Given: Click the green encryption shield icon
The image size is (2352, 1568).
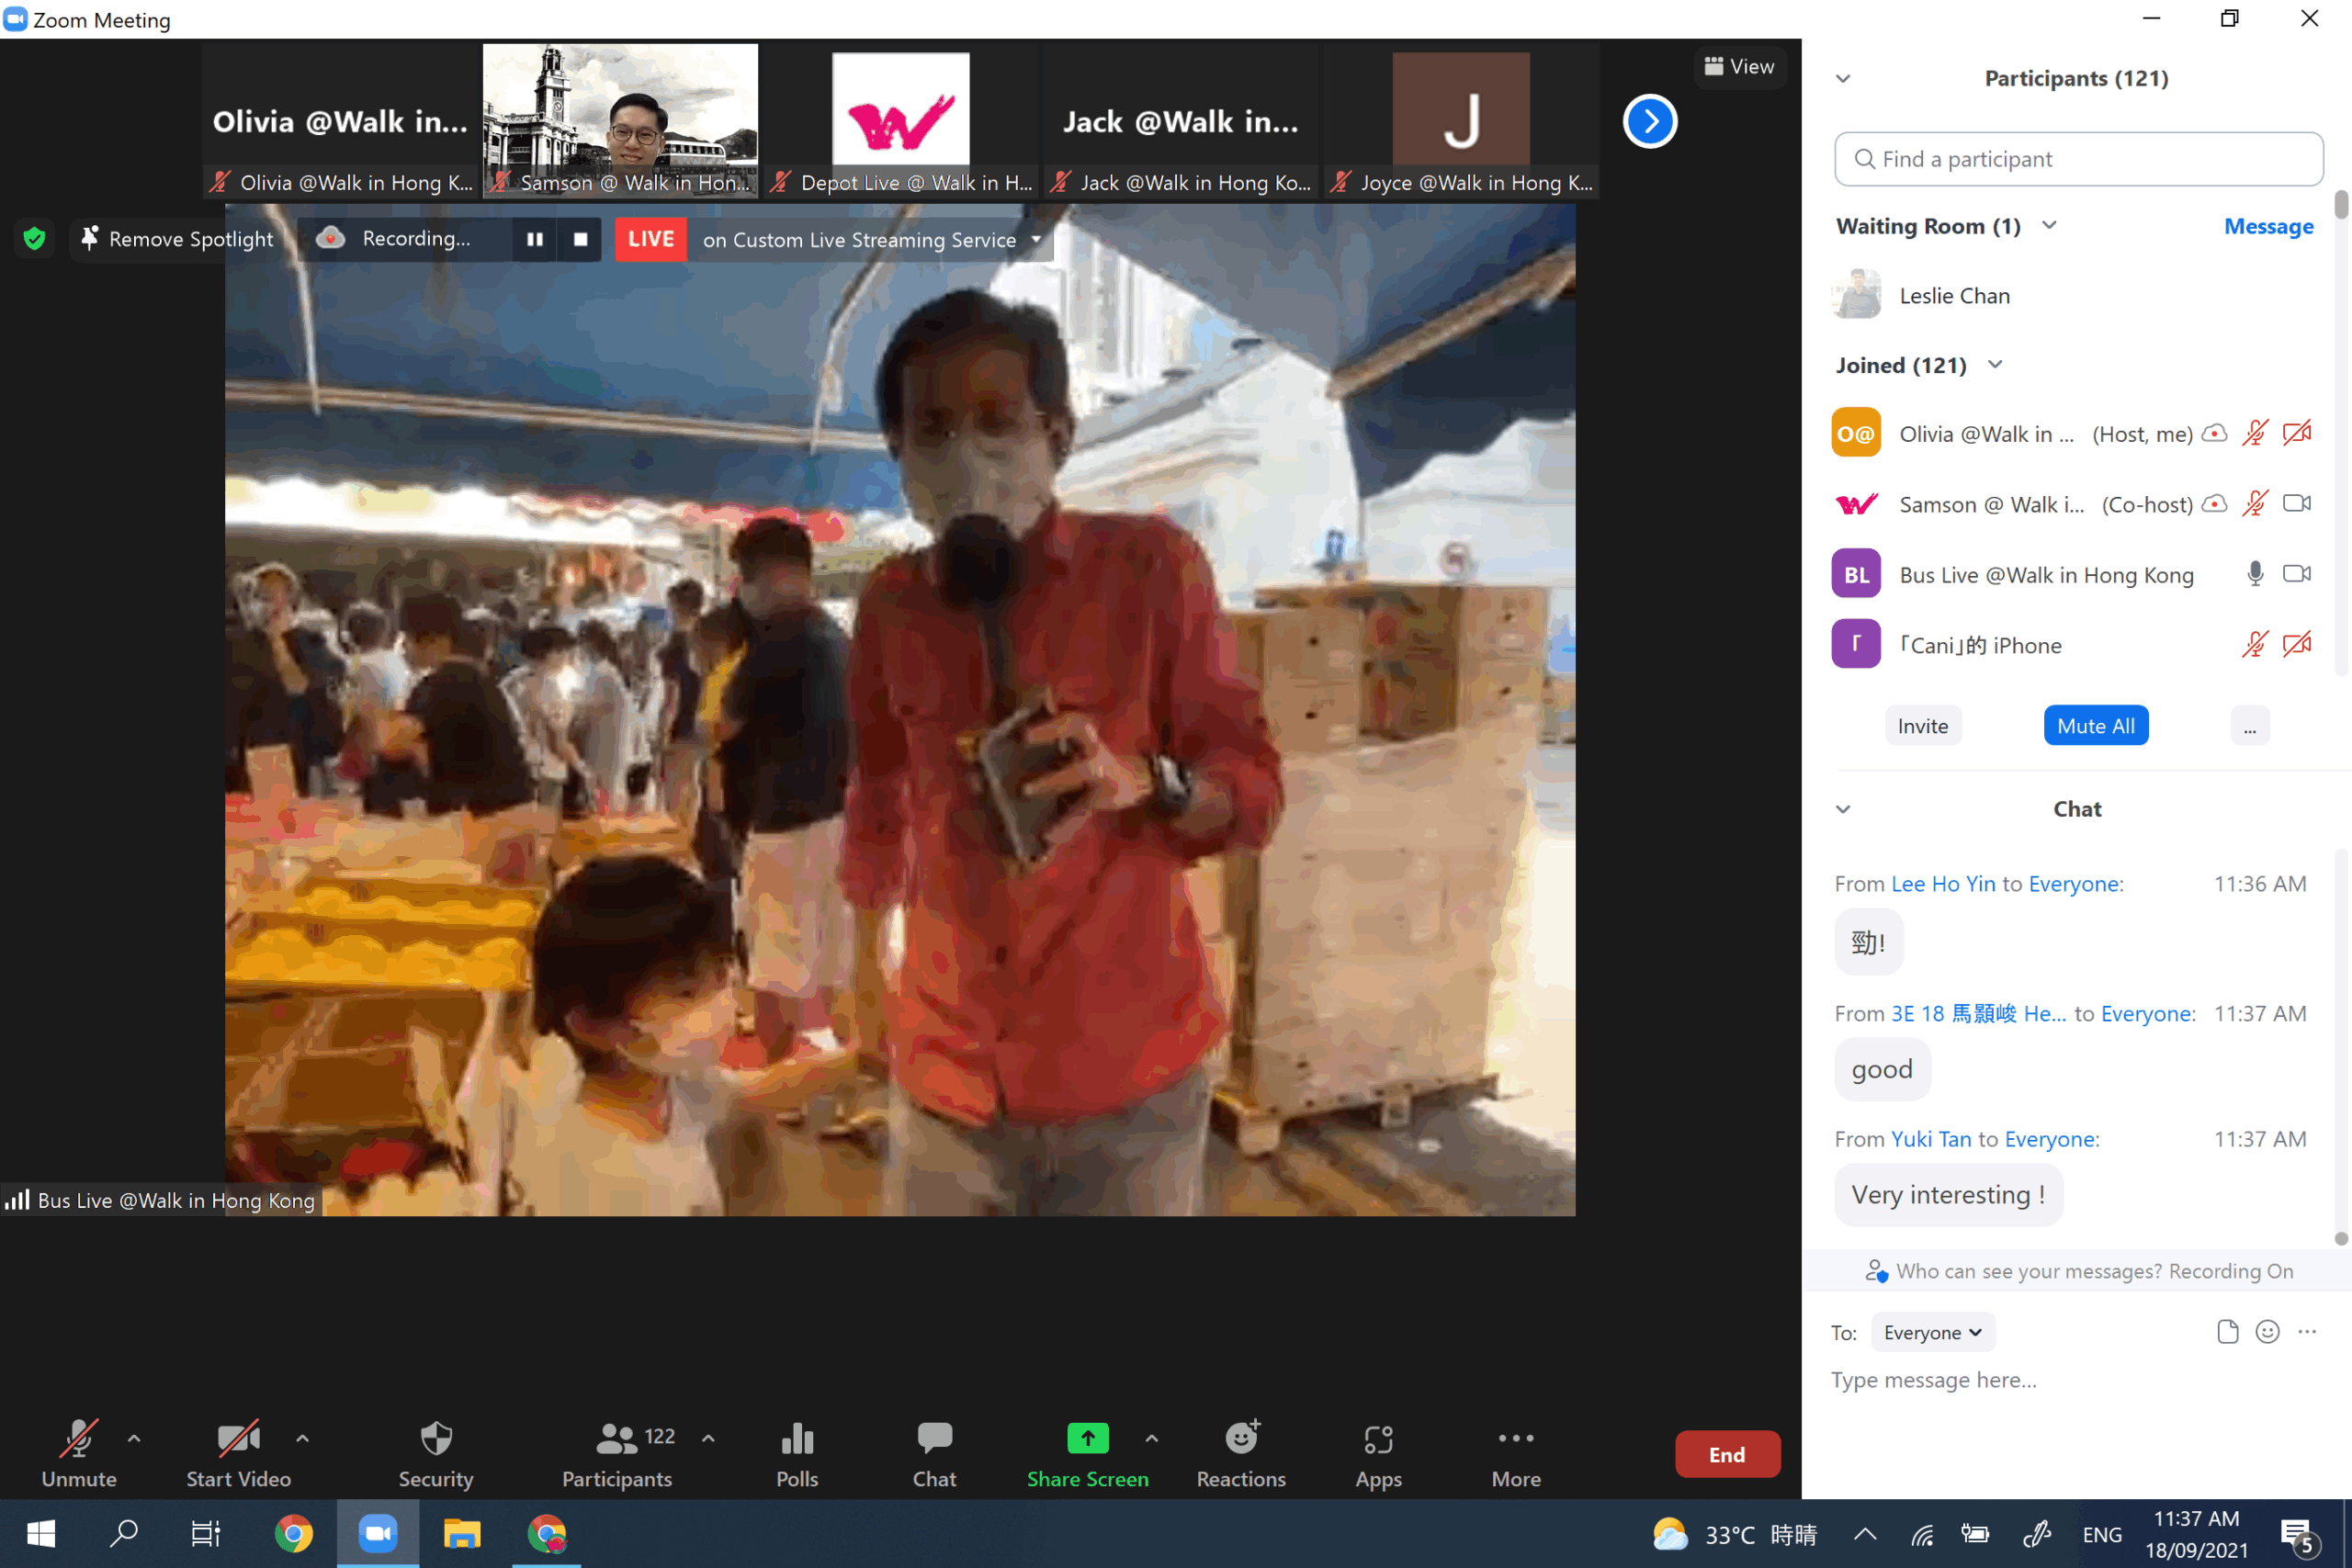Looking at the screenshot, I should click(x=35, y=239).
